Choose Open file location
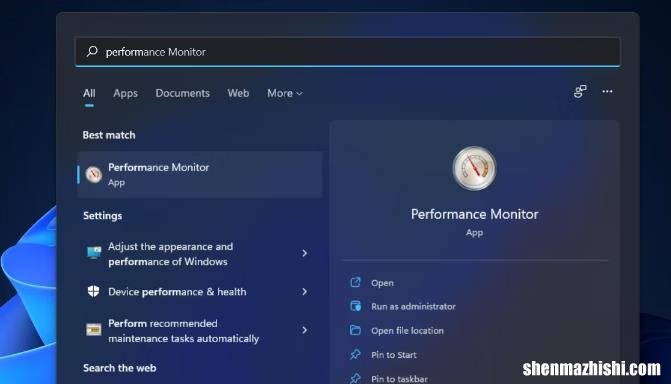 407,330
